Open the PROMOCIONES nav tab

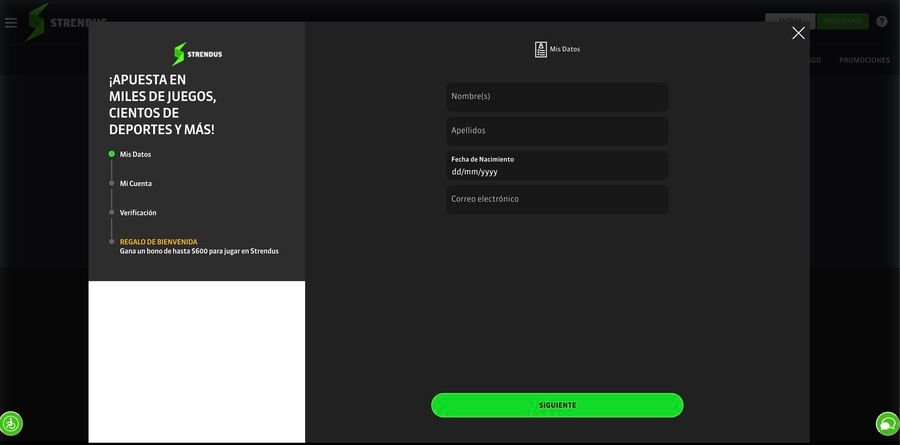point(864,60)
